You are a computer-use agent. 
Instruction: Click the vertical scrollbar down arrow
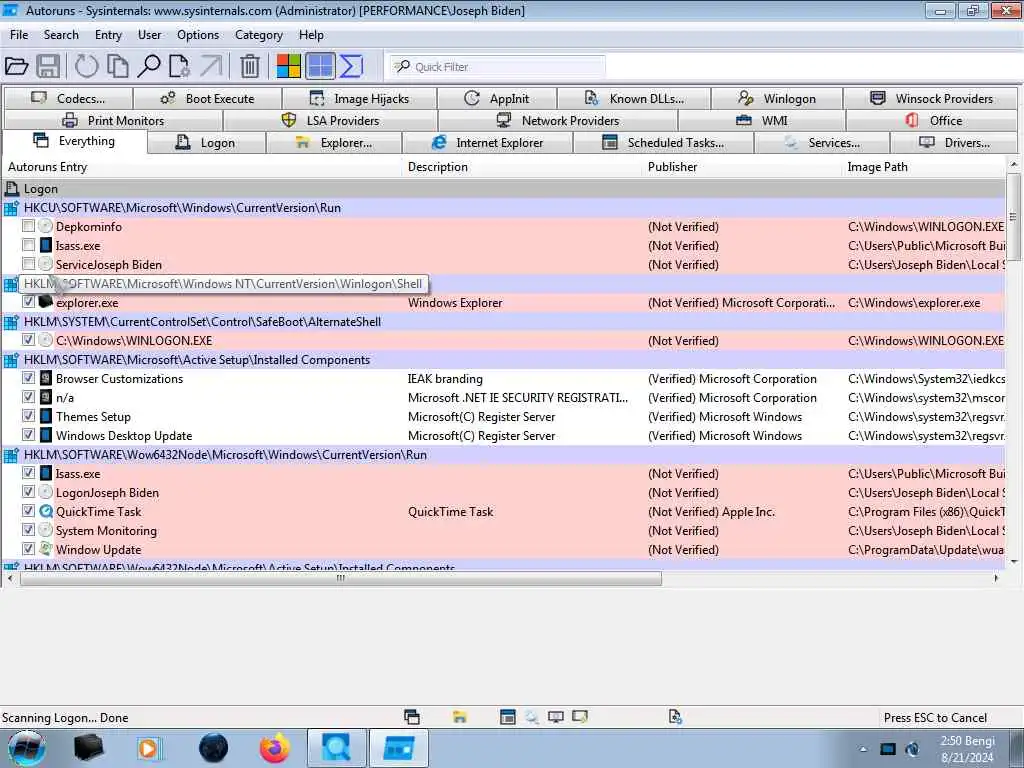coord(1013,561)
